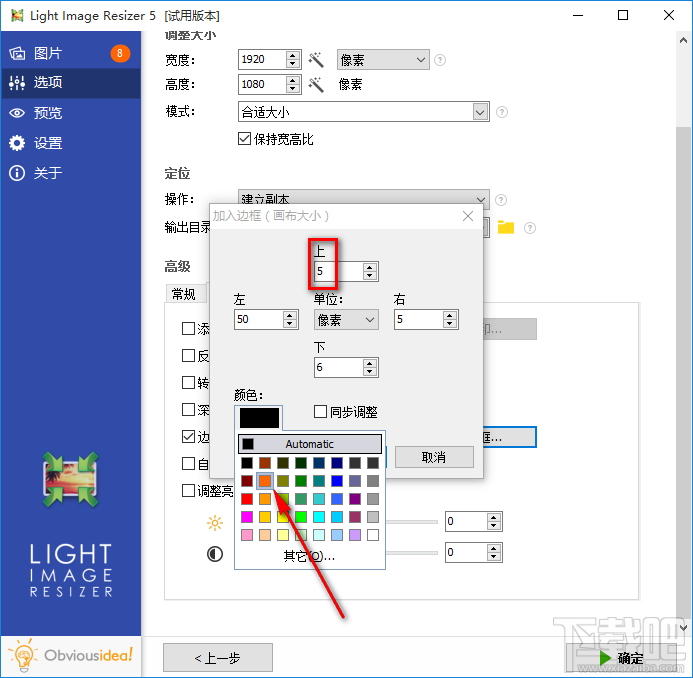
Task: Toggle the 深 checkbox
Action: tap(189, 409)
